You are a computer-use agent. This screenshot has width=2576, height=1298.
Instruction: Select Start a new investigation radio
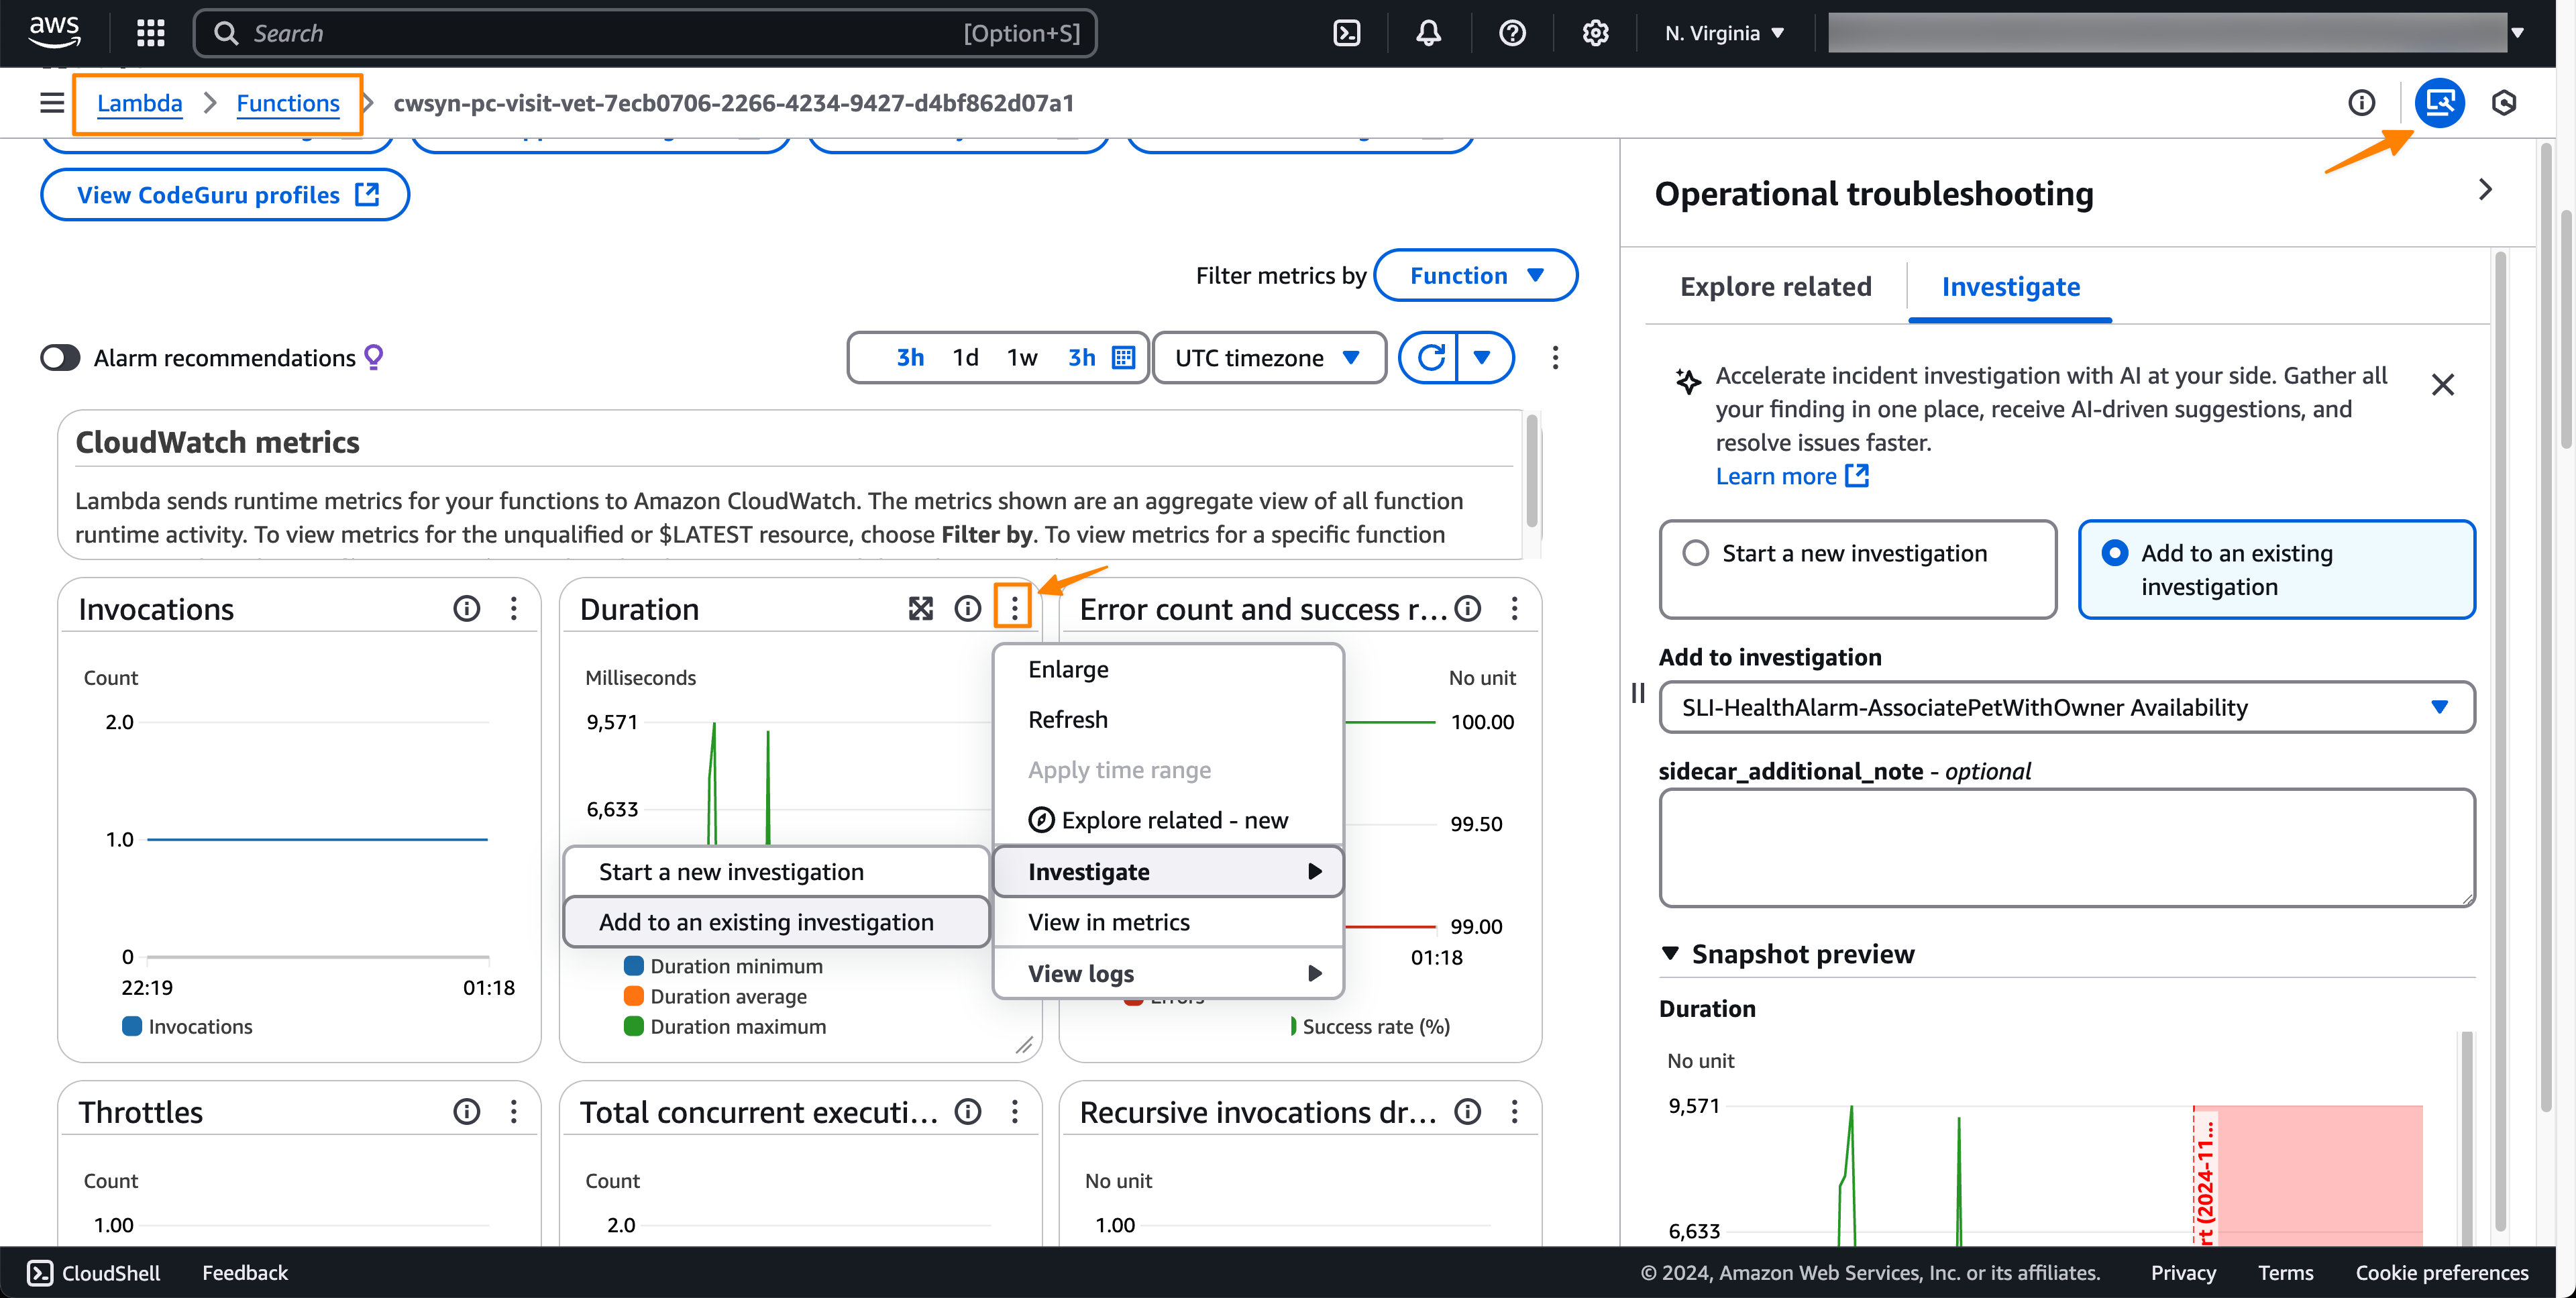(x=1695, y=553)
